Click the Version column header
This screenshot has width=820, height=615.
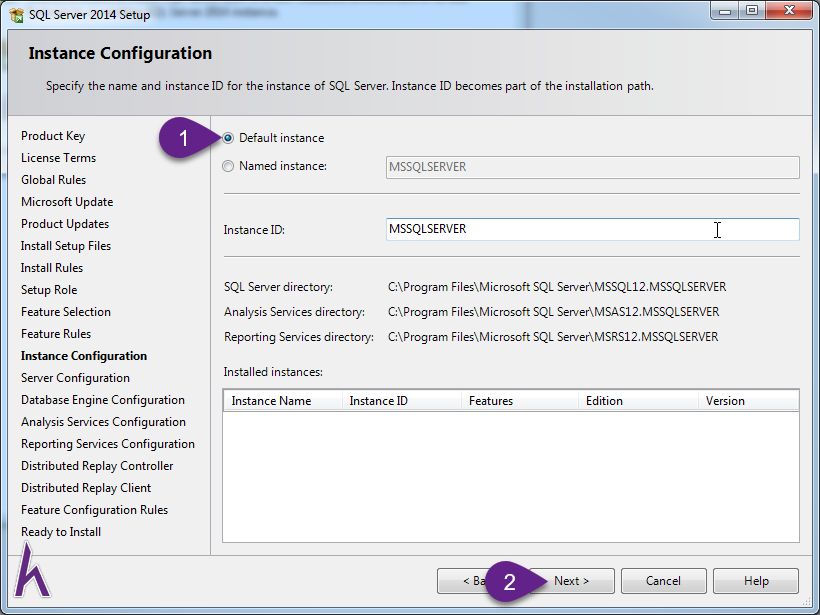pos(748,401)
